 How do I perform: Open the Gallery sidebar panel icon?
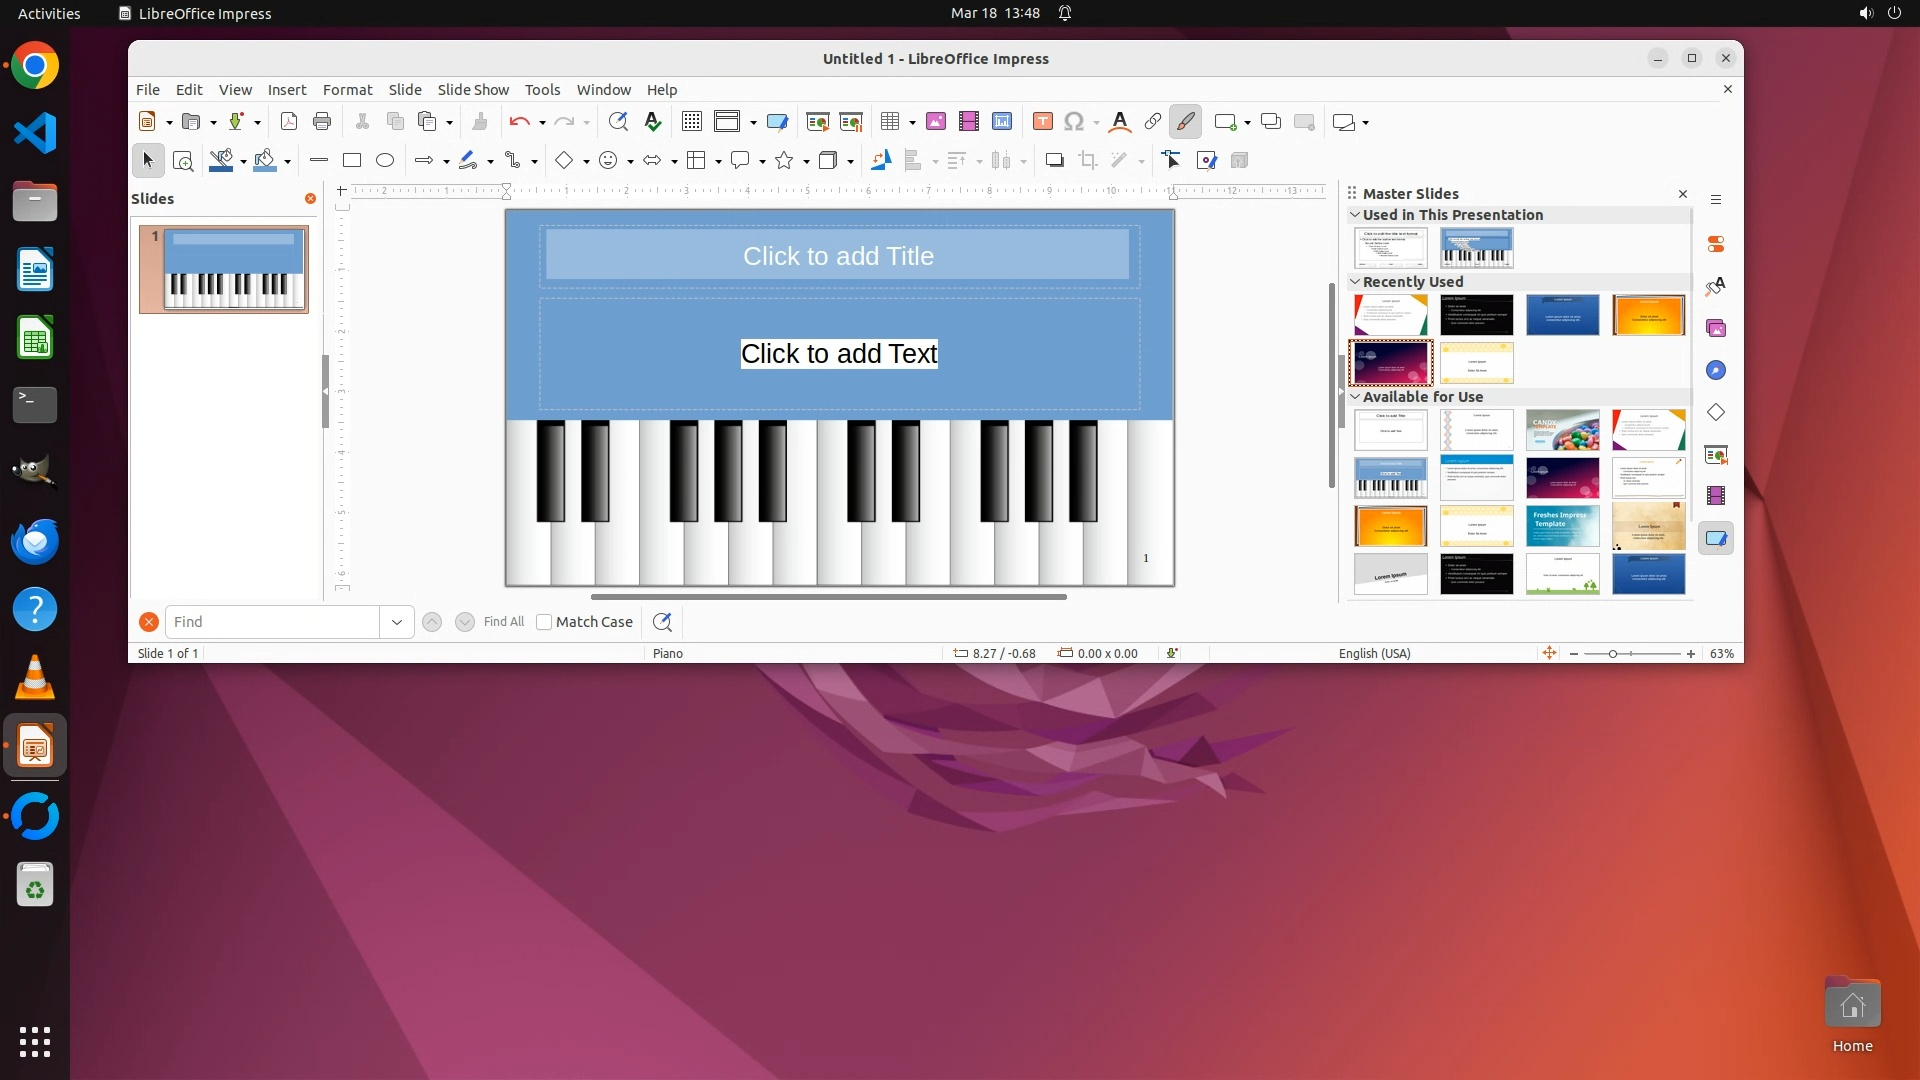1716,328
